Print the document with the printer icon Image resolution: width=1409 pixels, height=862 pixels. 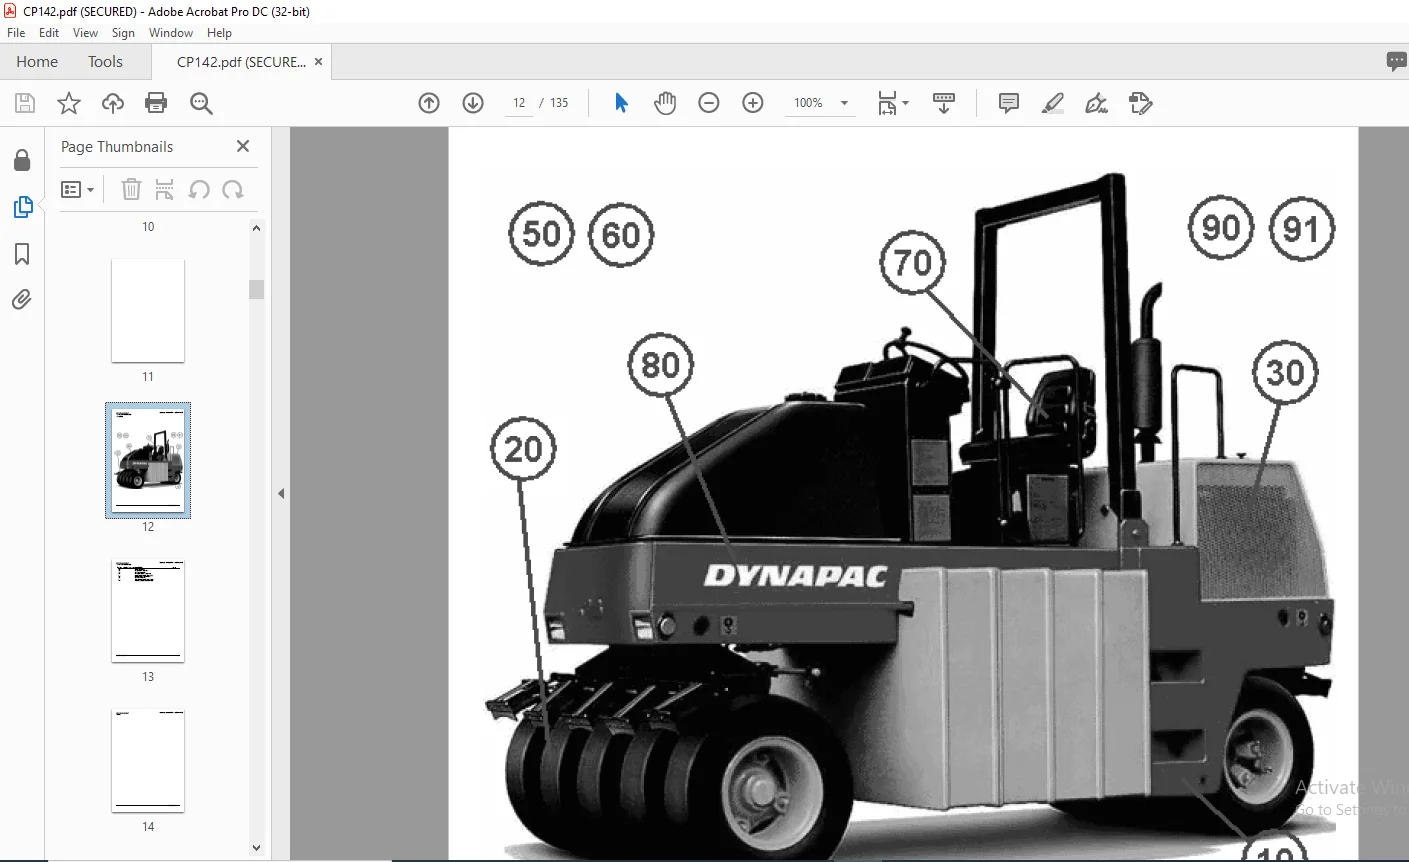click(156, 103)
